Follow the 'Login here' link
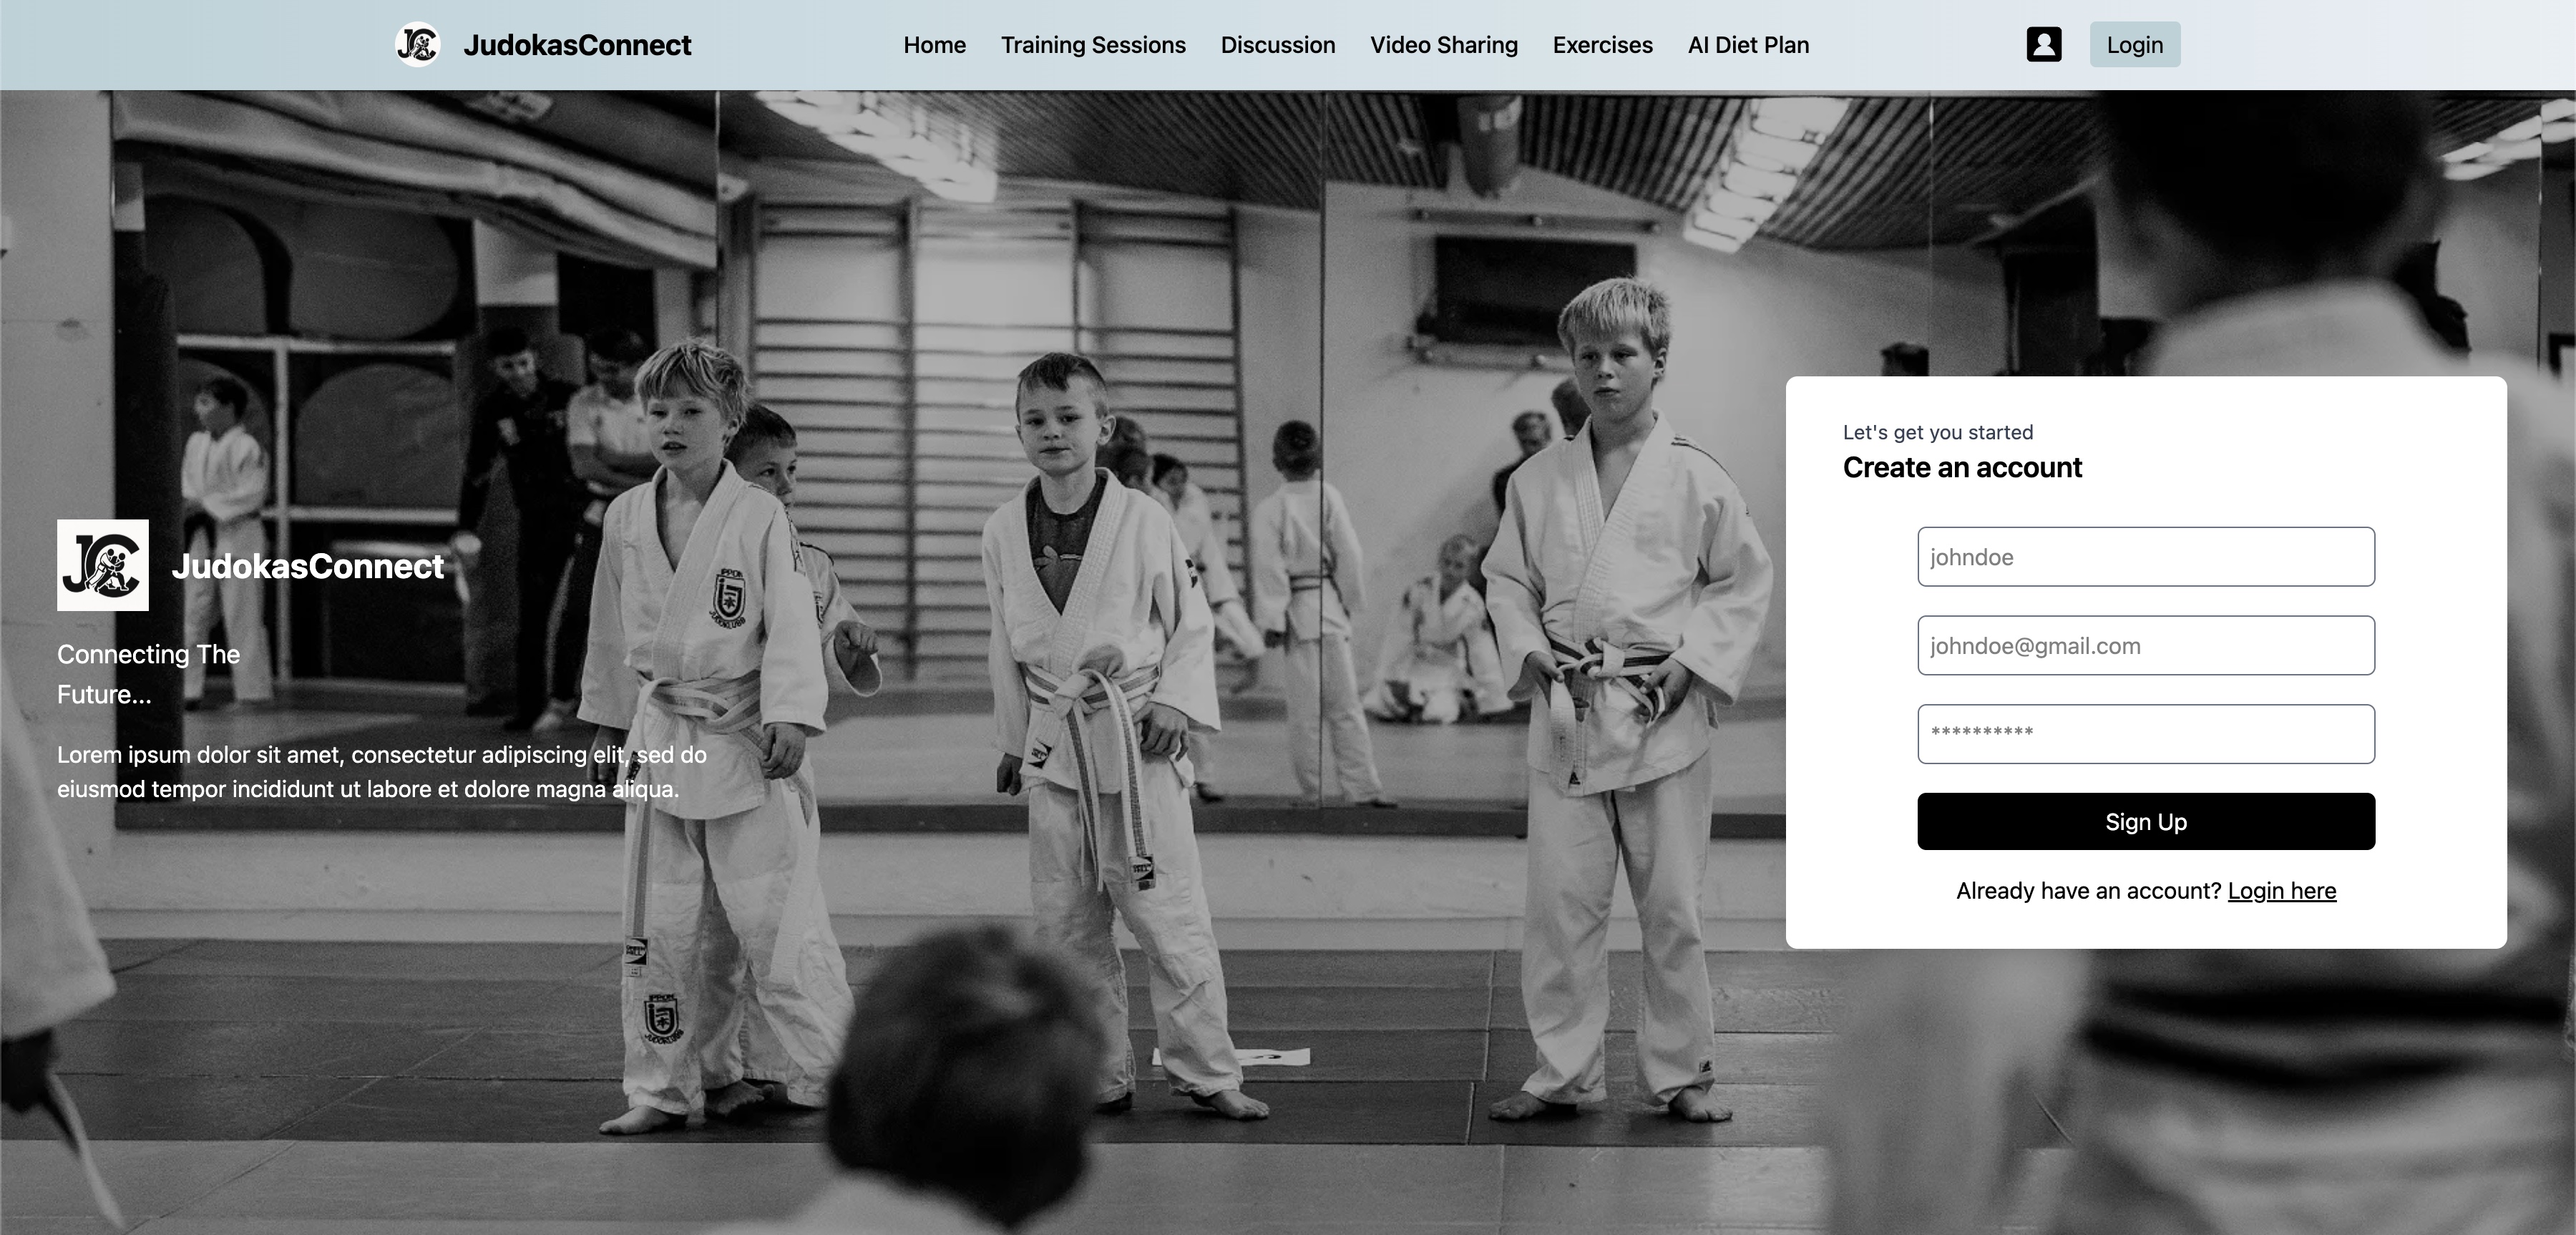This screenshot has height=1235, width=2576. pyautogui.click(x=2281, y=891)
